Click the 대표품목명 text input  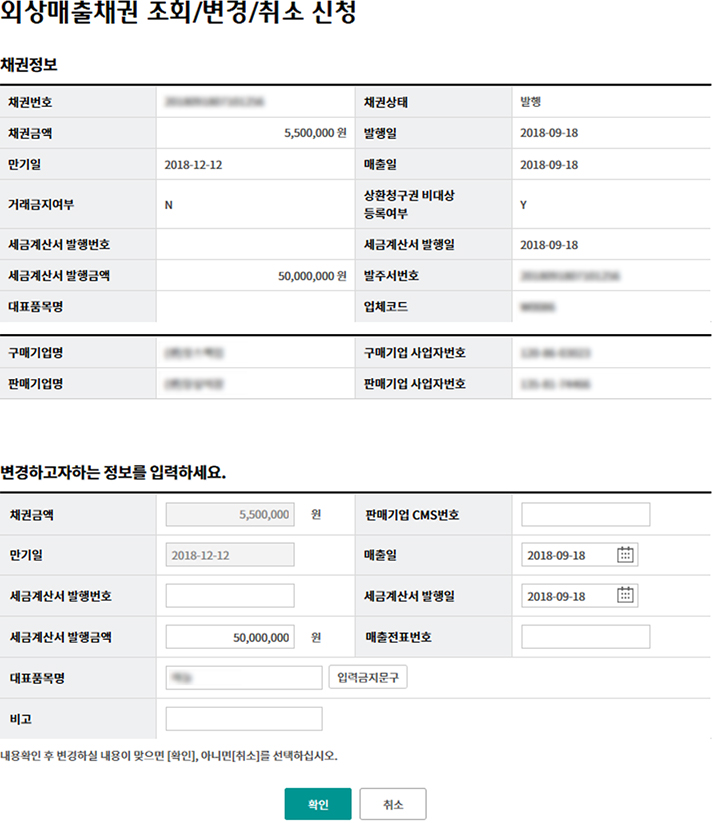[244, 678]
